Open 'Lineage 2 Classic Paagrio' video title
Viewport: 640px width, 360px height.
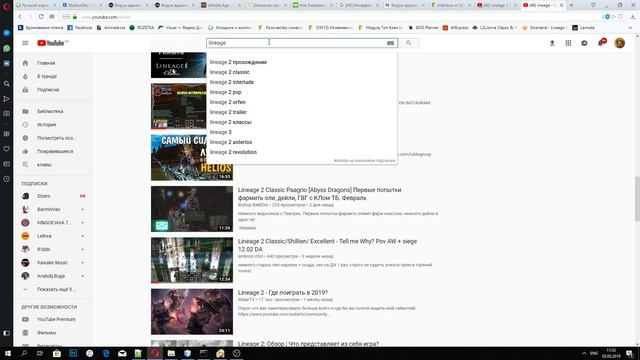pyautogui.click(x=320, y=194)
